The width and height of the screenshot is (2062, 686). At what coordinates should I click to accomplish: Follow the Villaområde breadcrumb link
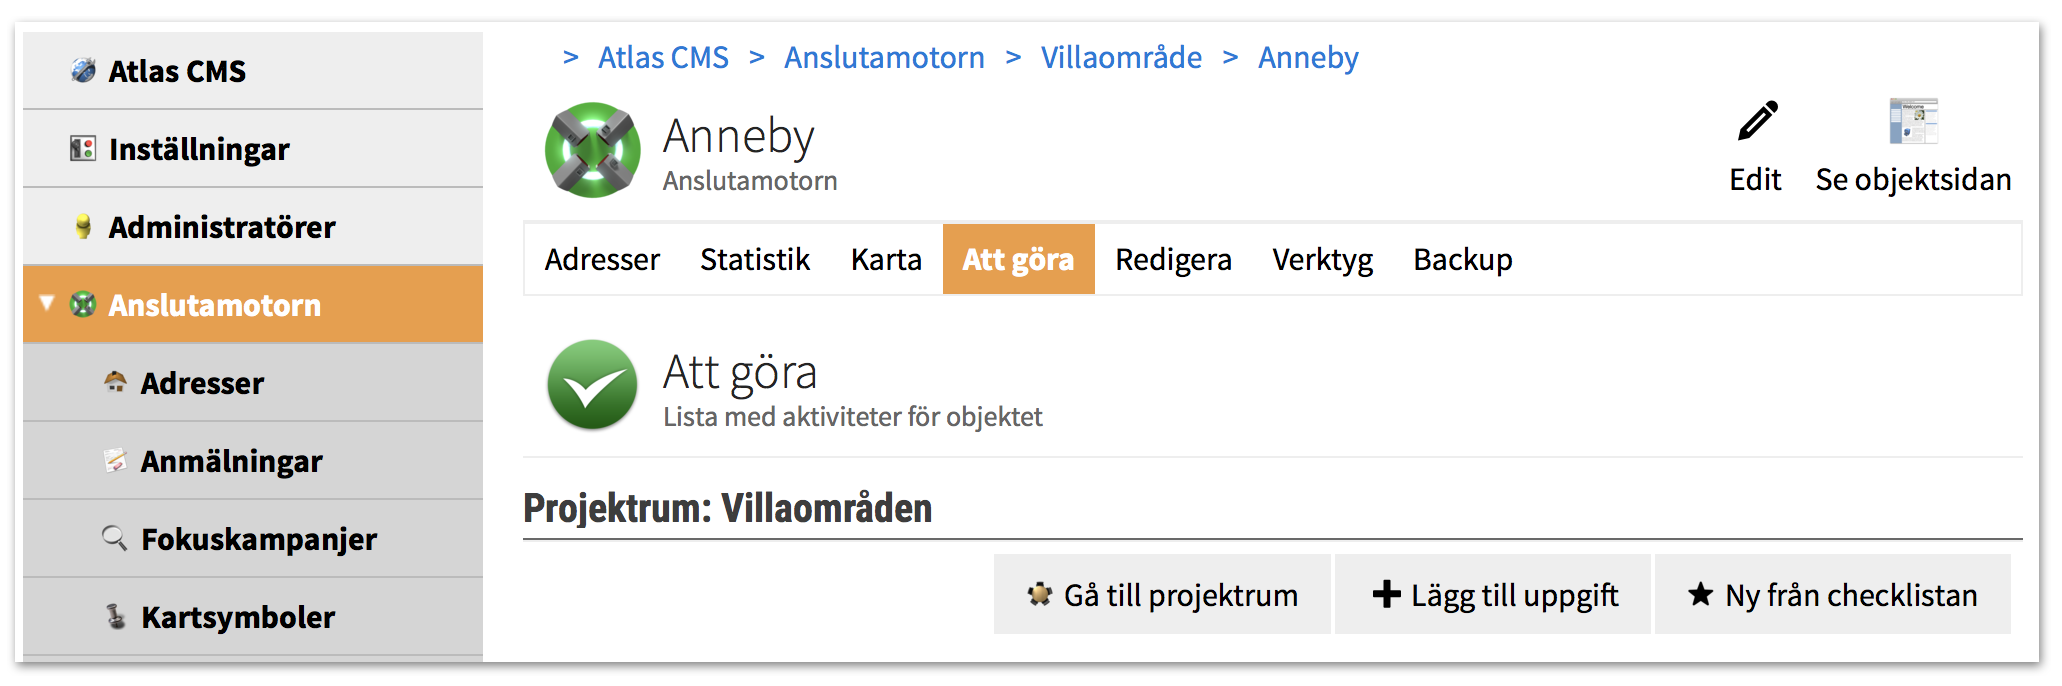point(1121,58)
